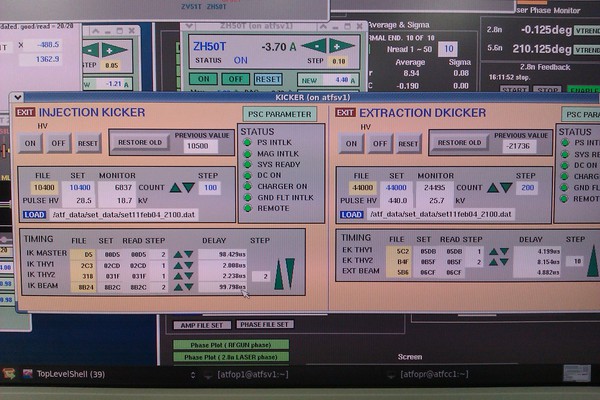Click RESTORE OLD in Injection Kicker
Viewport: 600px width, 400px height.
click(x=140, y=142)
